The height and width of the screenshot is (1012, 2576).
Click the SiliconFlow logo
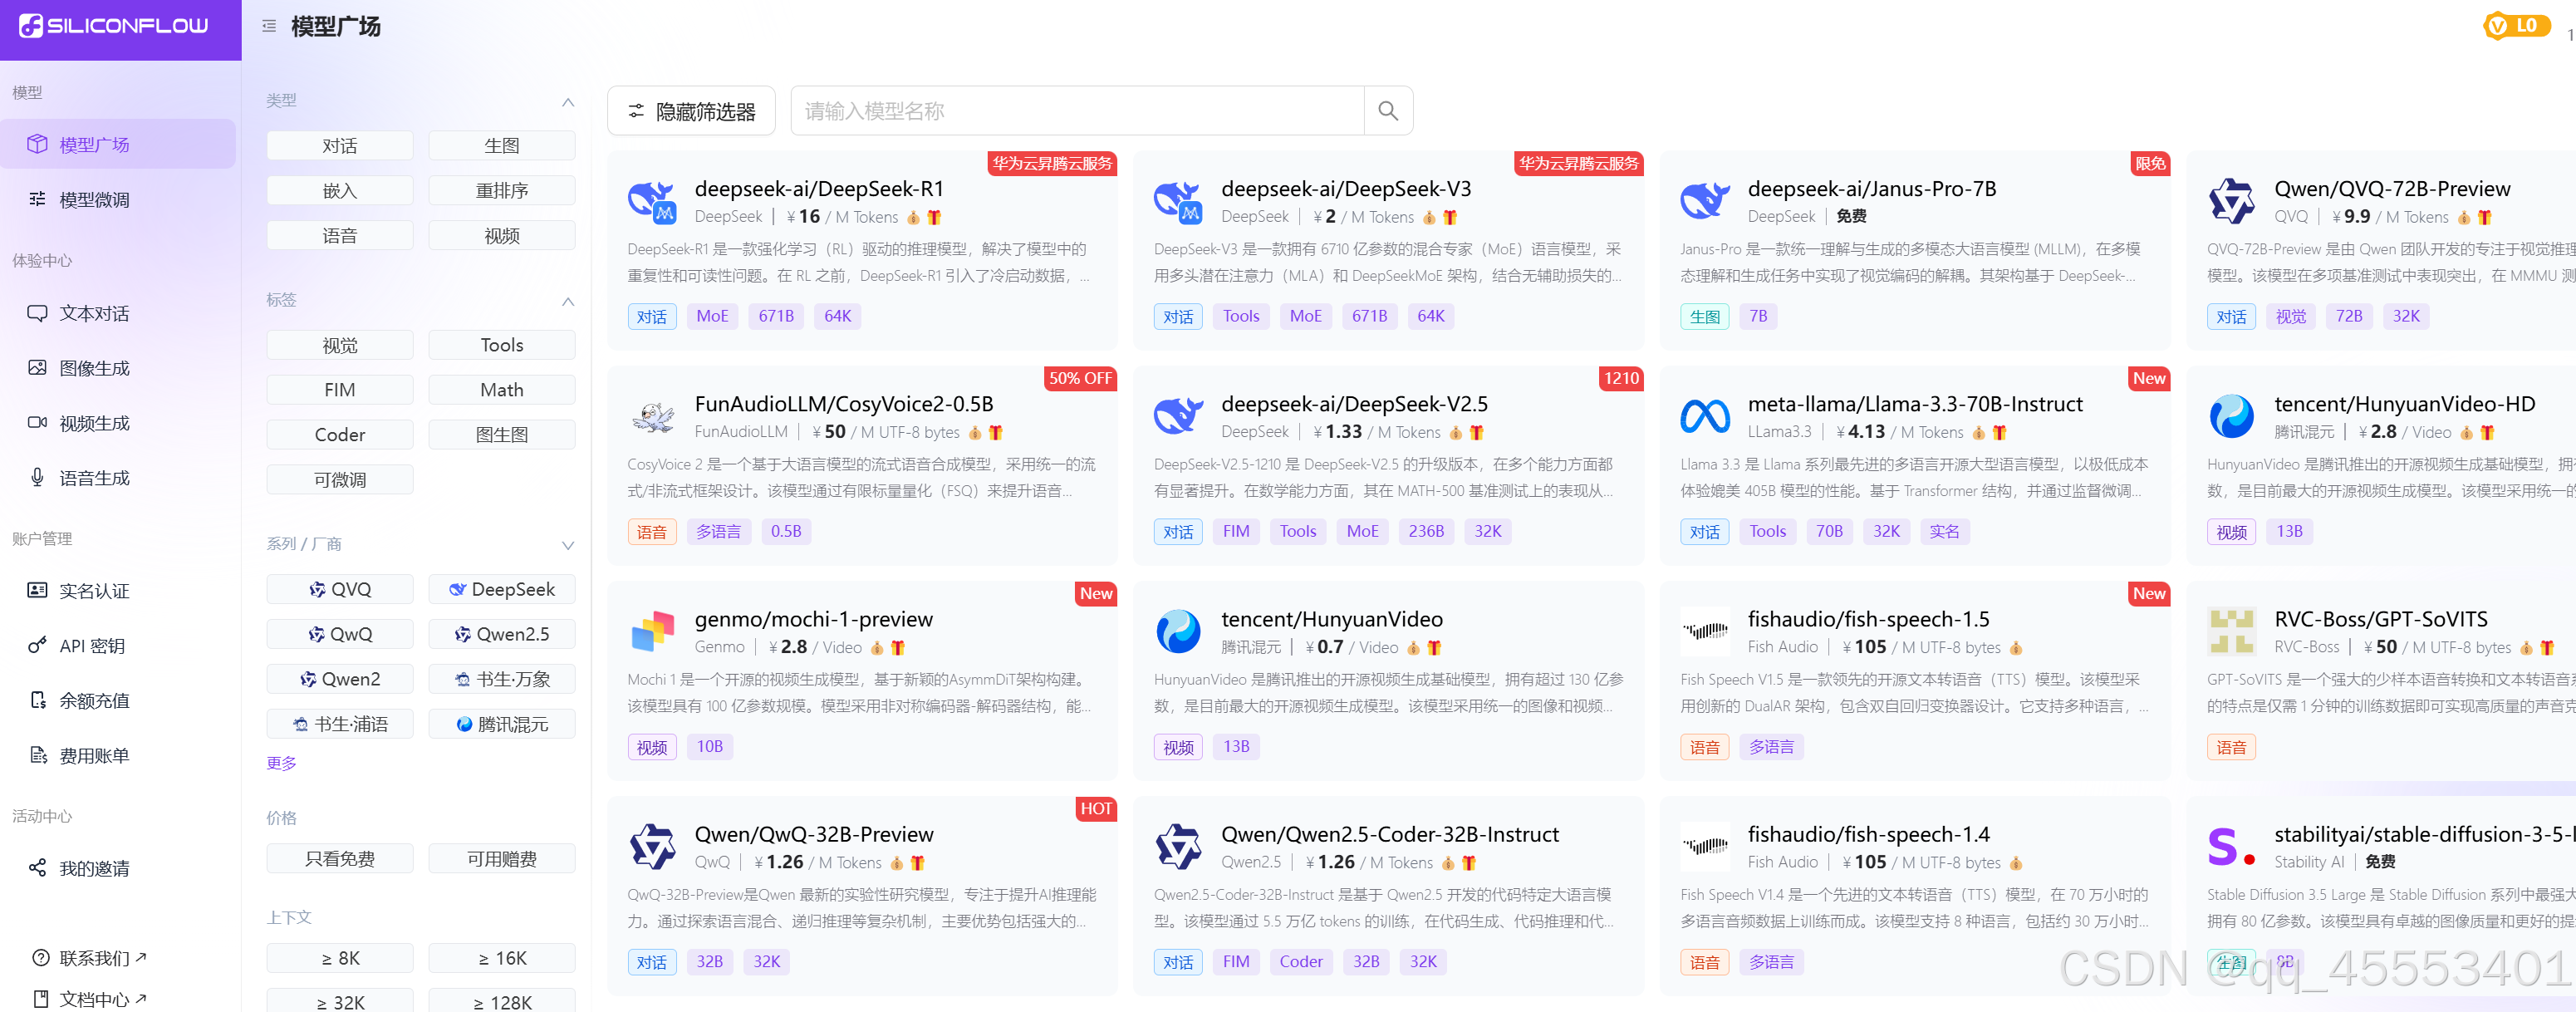(115, 26)
